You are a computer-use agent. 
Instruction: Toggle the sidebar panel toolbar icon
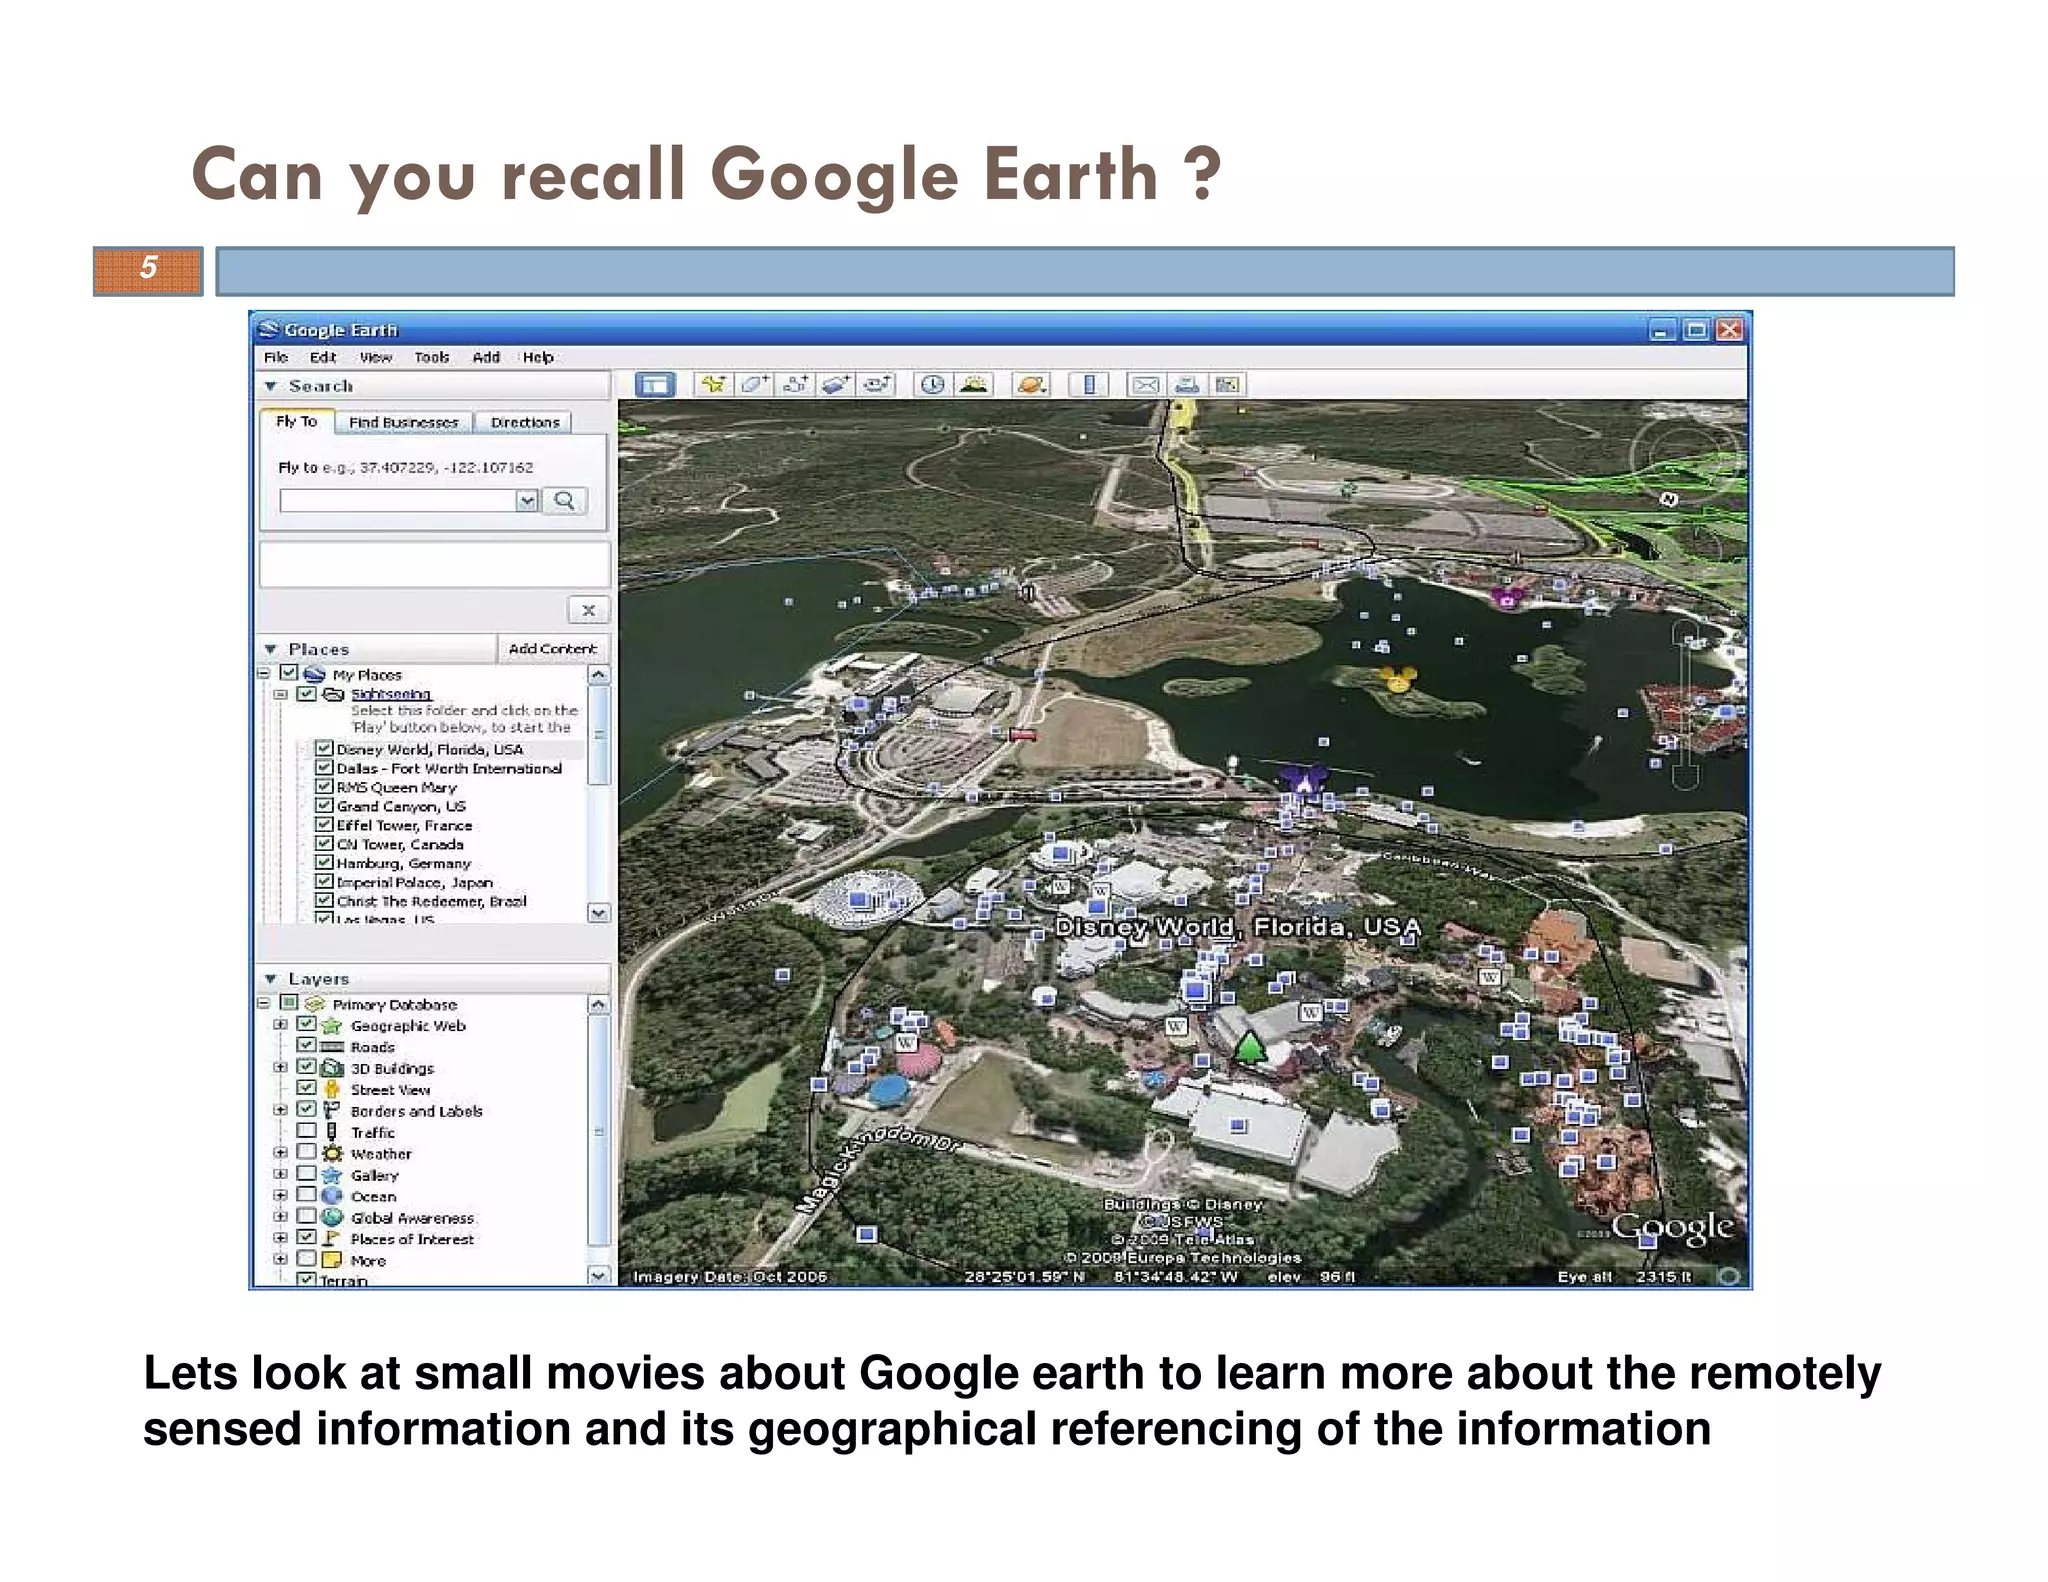click(655, 385)
